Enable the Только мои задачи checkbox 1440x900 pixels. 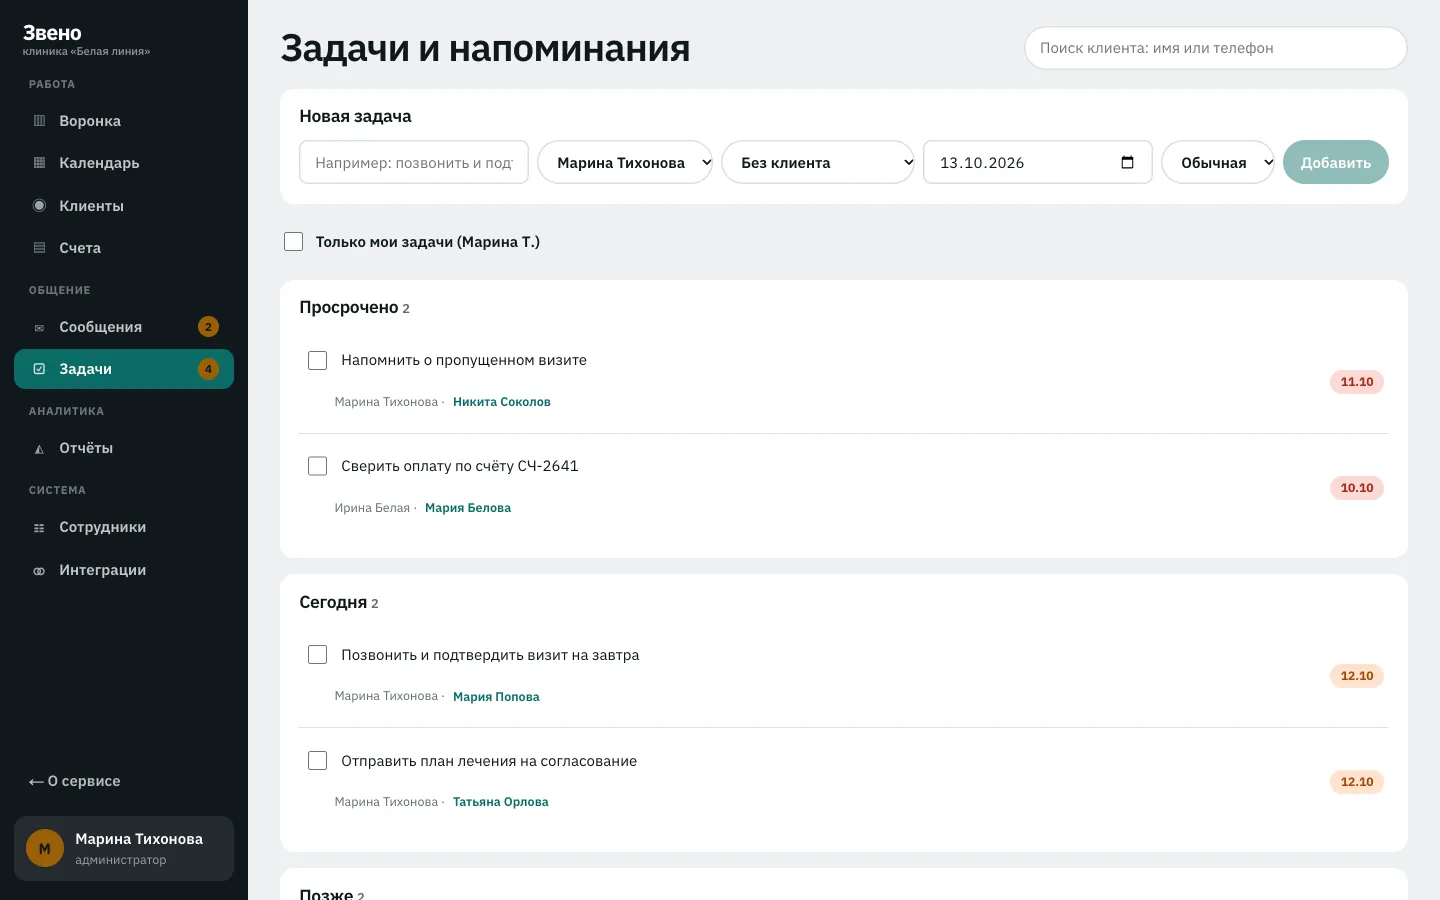294,242
